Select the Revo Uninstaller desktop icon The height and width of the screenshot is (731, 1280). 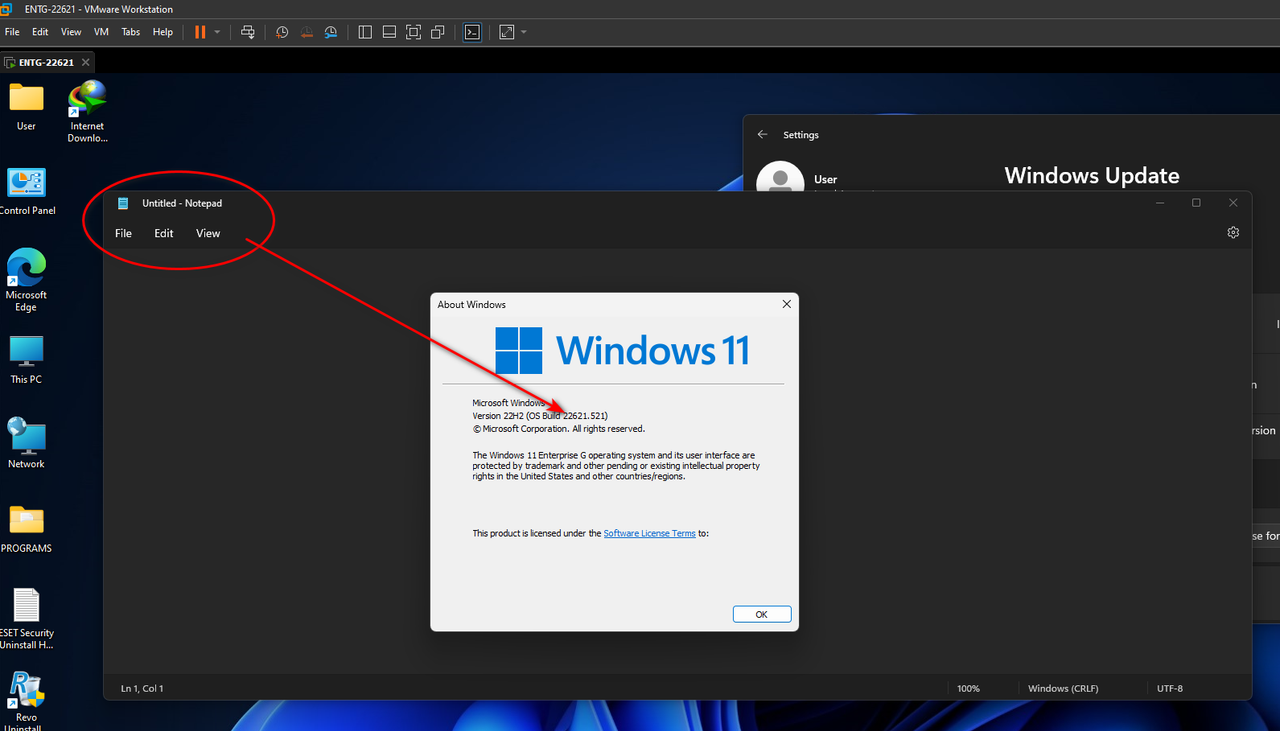click(26, 702)
